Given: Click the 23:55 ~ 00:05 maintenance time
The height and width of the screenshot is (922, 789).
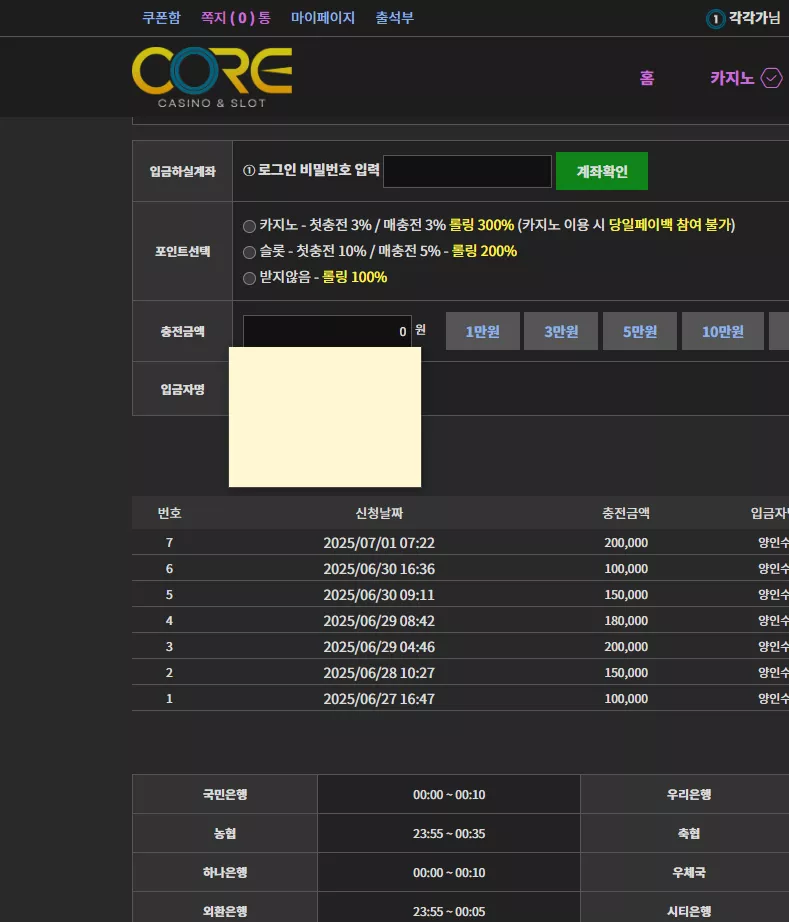Looking at the screenshot, I should tap(449, 911).
